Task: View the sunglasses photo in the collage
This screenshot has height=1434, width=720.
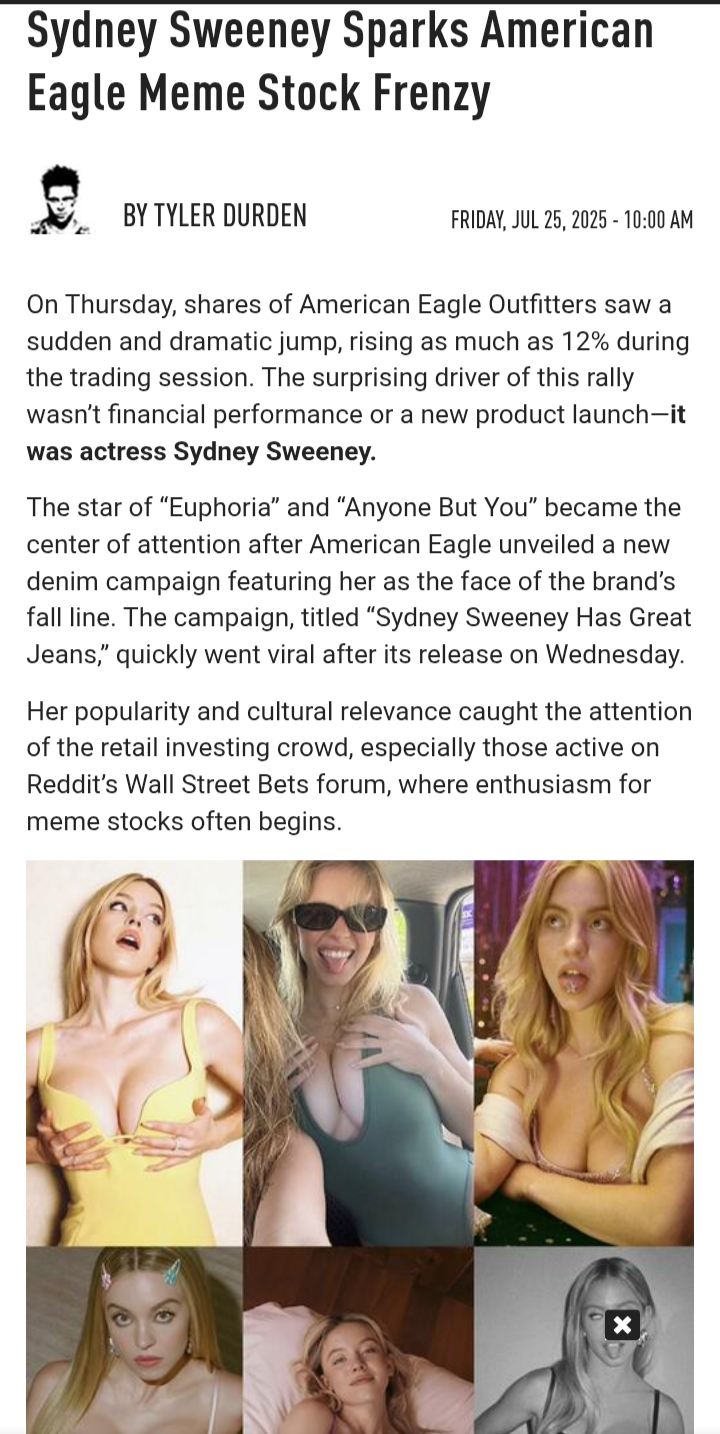Action: pos(358,1053)
